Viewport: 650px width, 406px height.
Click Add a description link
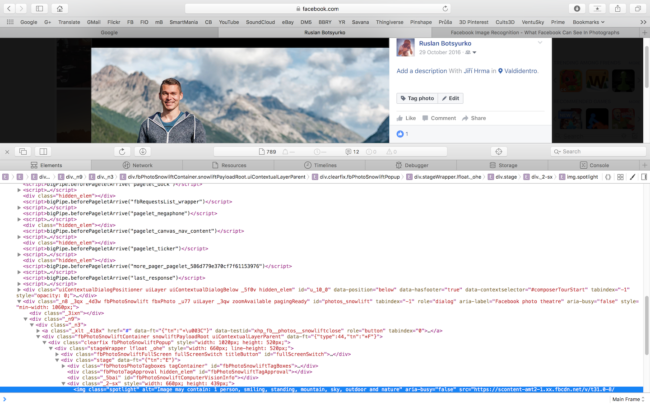click(422, 71)
